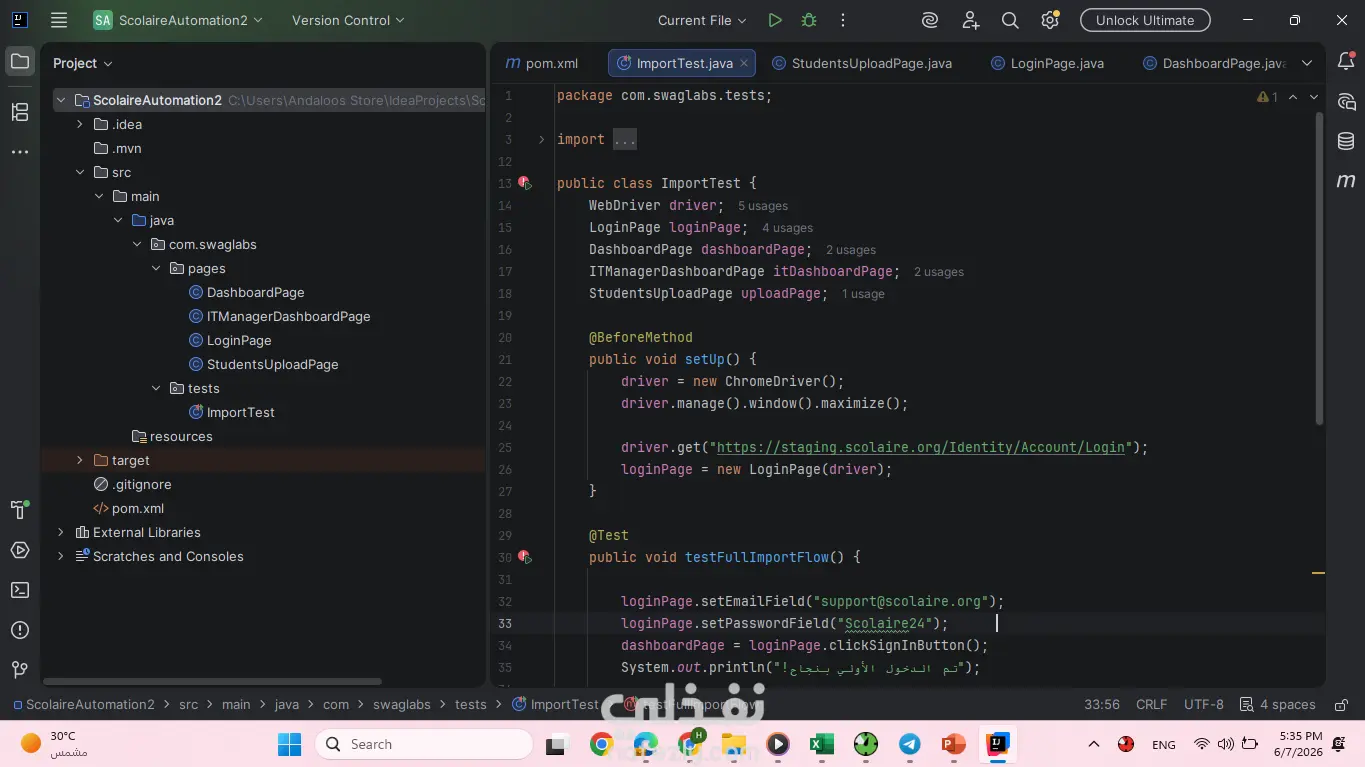The height and width of the screenshot is (767, 1365).
Task: Open the Services tool window icon
Action: 19,550
